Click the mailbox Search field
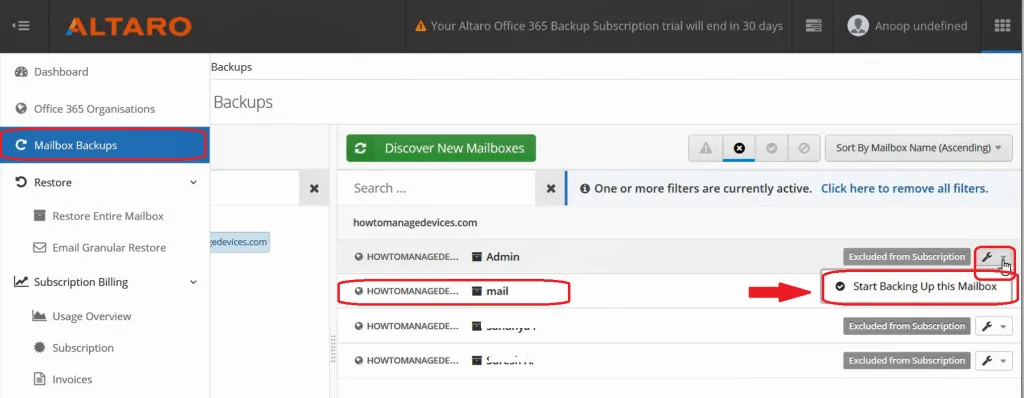Viewport: 1024px width, 398px height. (436, 188)
